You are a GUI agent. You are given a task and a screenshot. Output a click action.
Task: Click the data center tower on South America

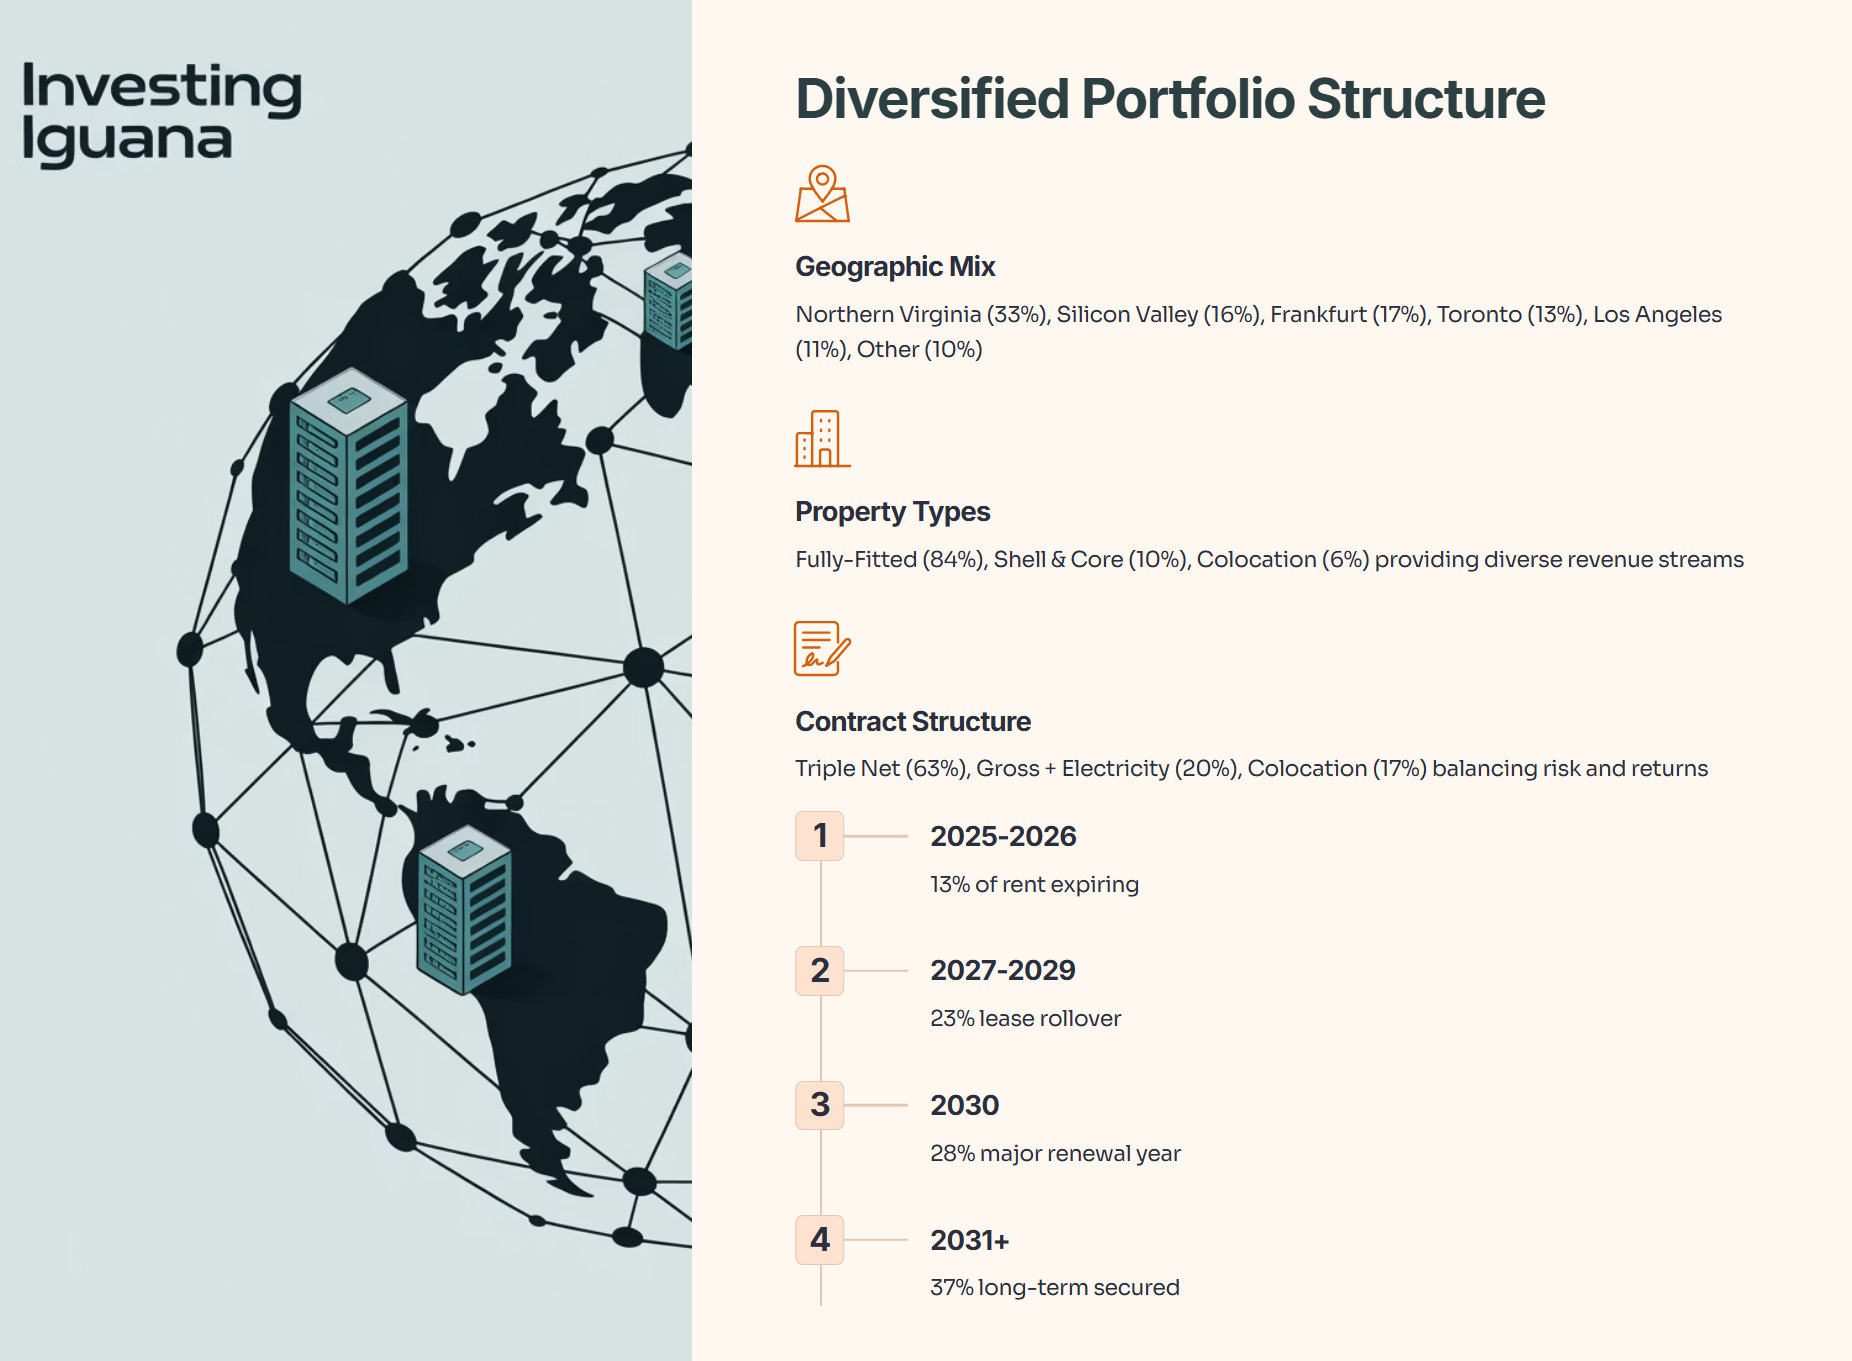pyautogui.click(x=464, y=909)
